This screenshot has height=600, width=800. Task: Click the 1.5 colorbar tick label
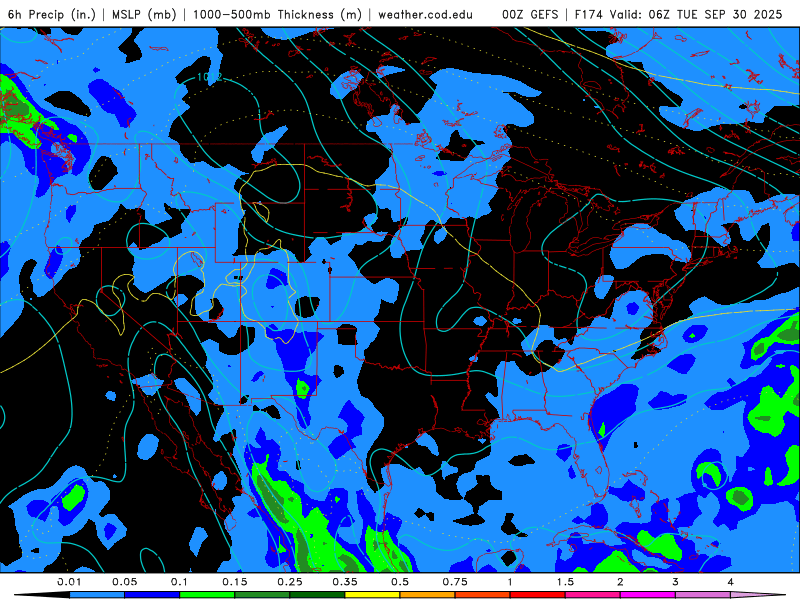coord(565,582)
